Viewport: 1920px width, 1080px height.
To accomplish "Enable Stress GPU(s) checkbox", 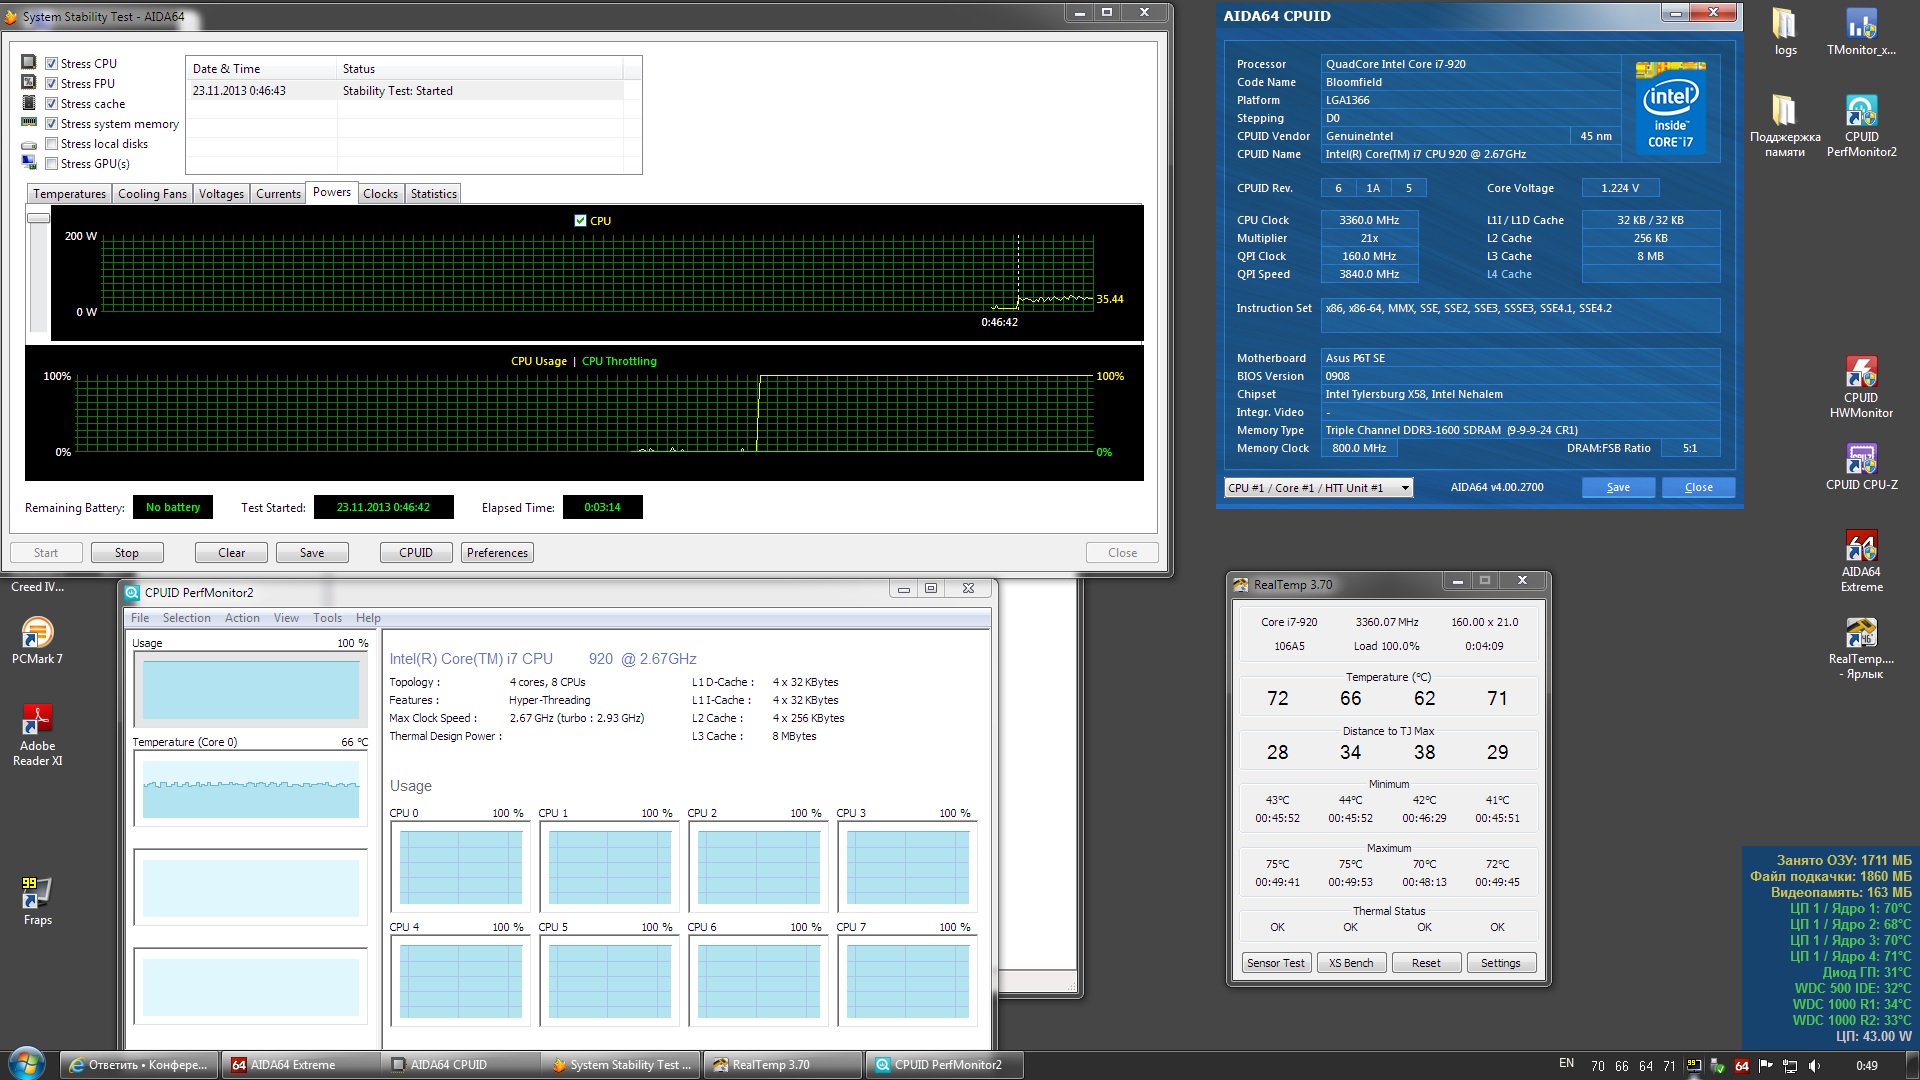I will (x=52, y=164).
